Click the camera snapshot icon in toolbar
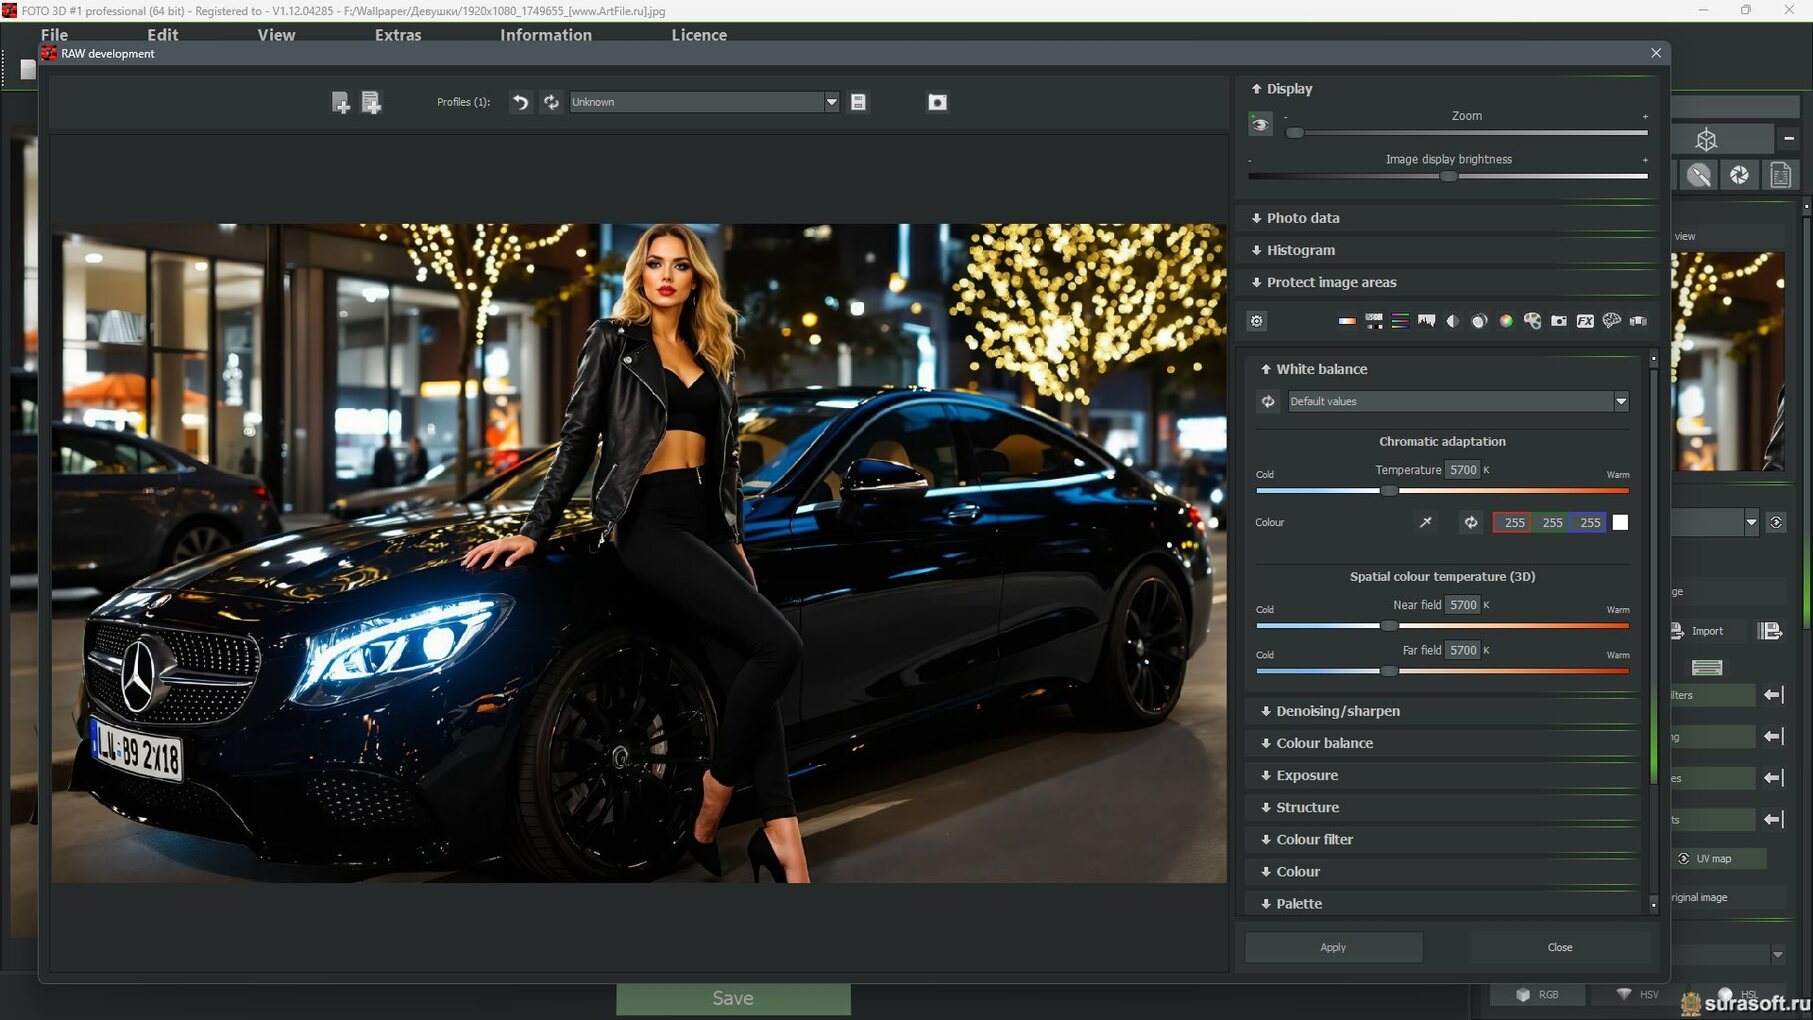This screenshot has width=1813, height=1020. 937,102
